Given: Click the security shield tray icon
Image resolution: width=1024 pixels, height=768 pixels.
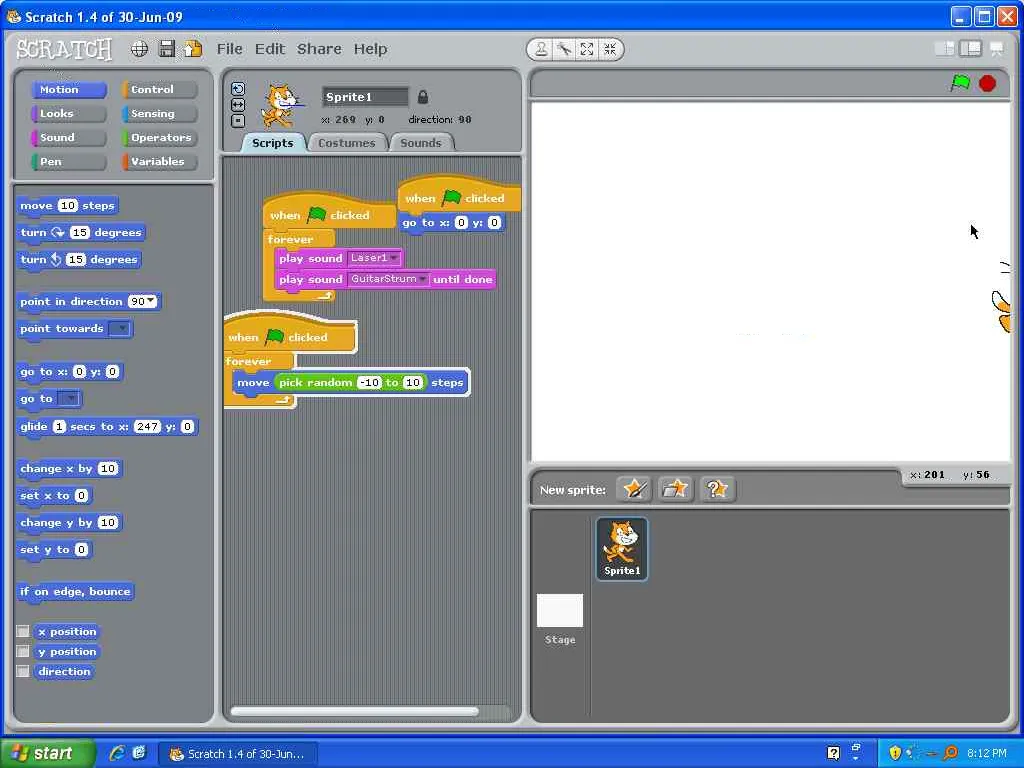Looking at the screenshot, I should click(x=895, y=753).
